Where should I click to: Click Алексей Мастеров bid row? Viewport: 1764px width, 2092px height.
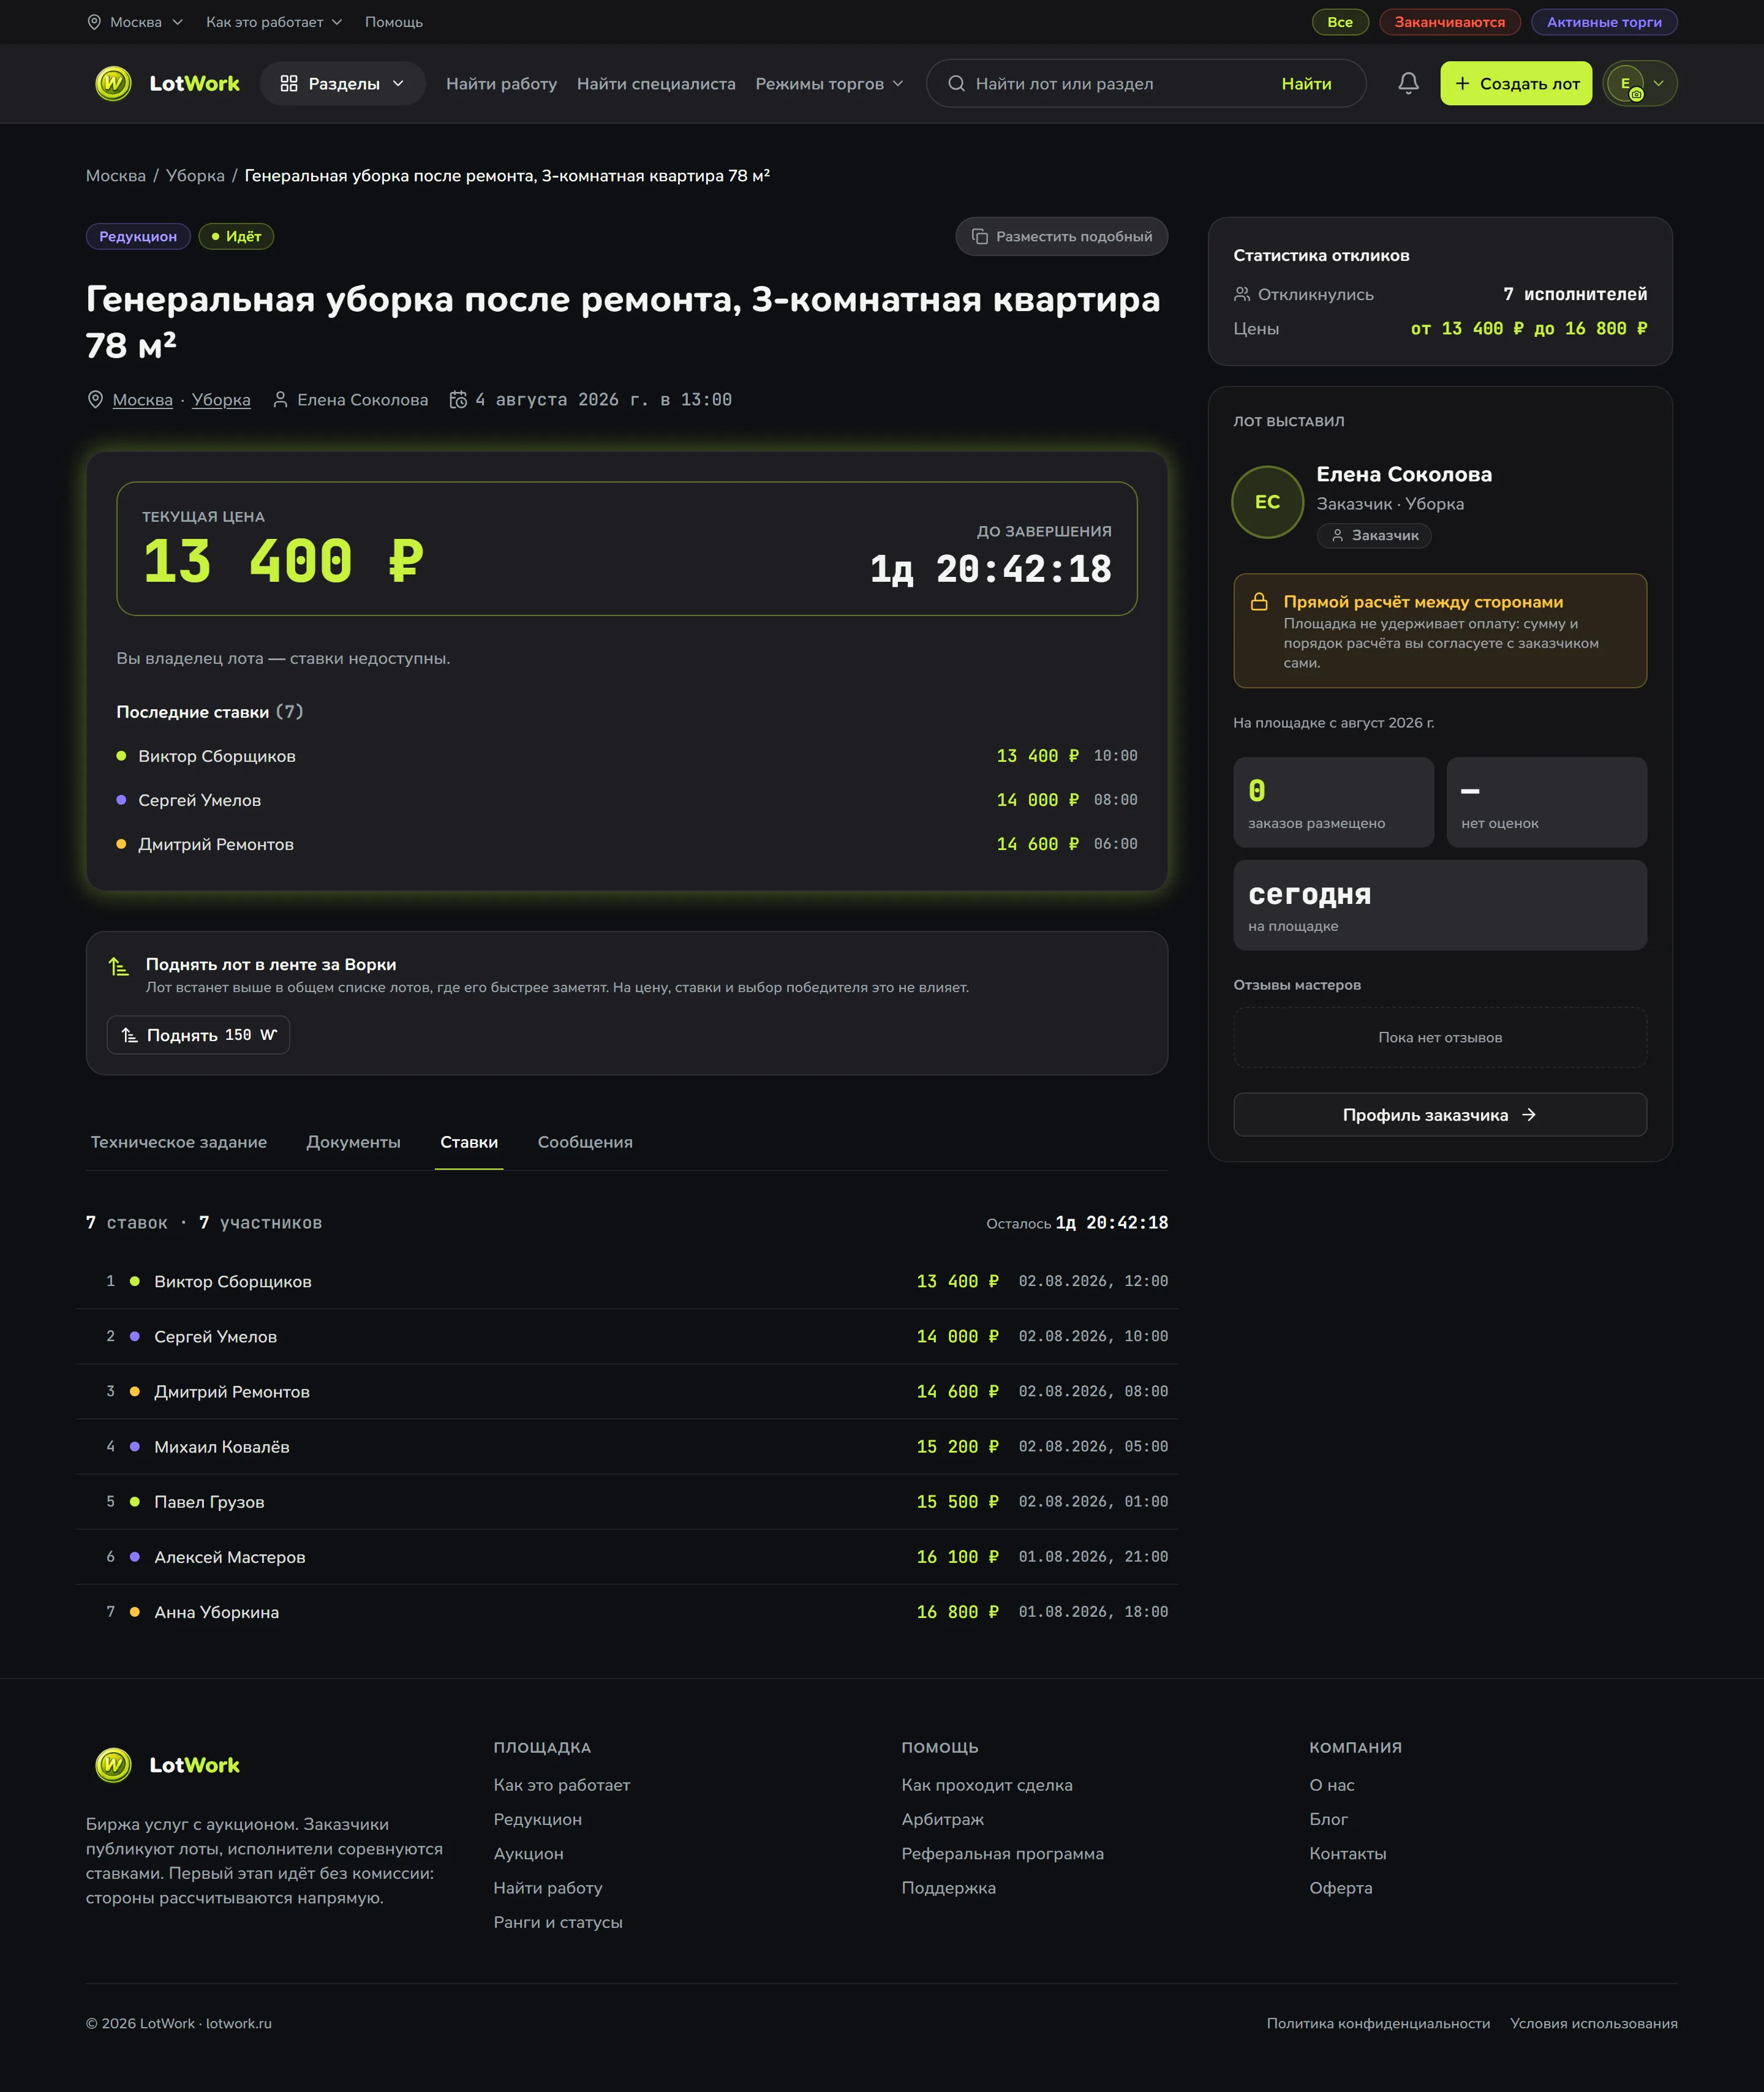[x=627, y=1557]
